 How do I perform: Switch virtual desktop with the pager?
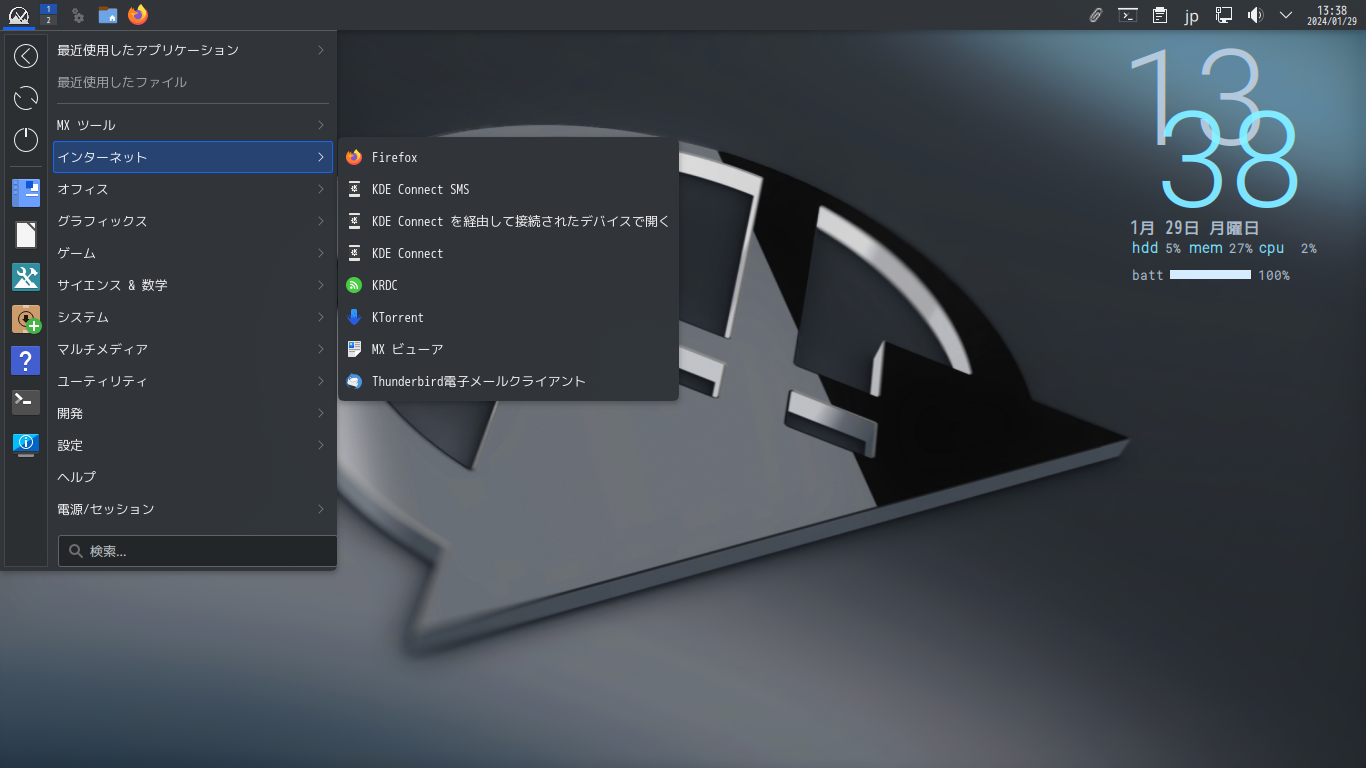pyautogui.click(x=48, y=15)
